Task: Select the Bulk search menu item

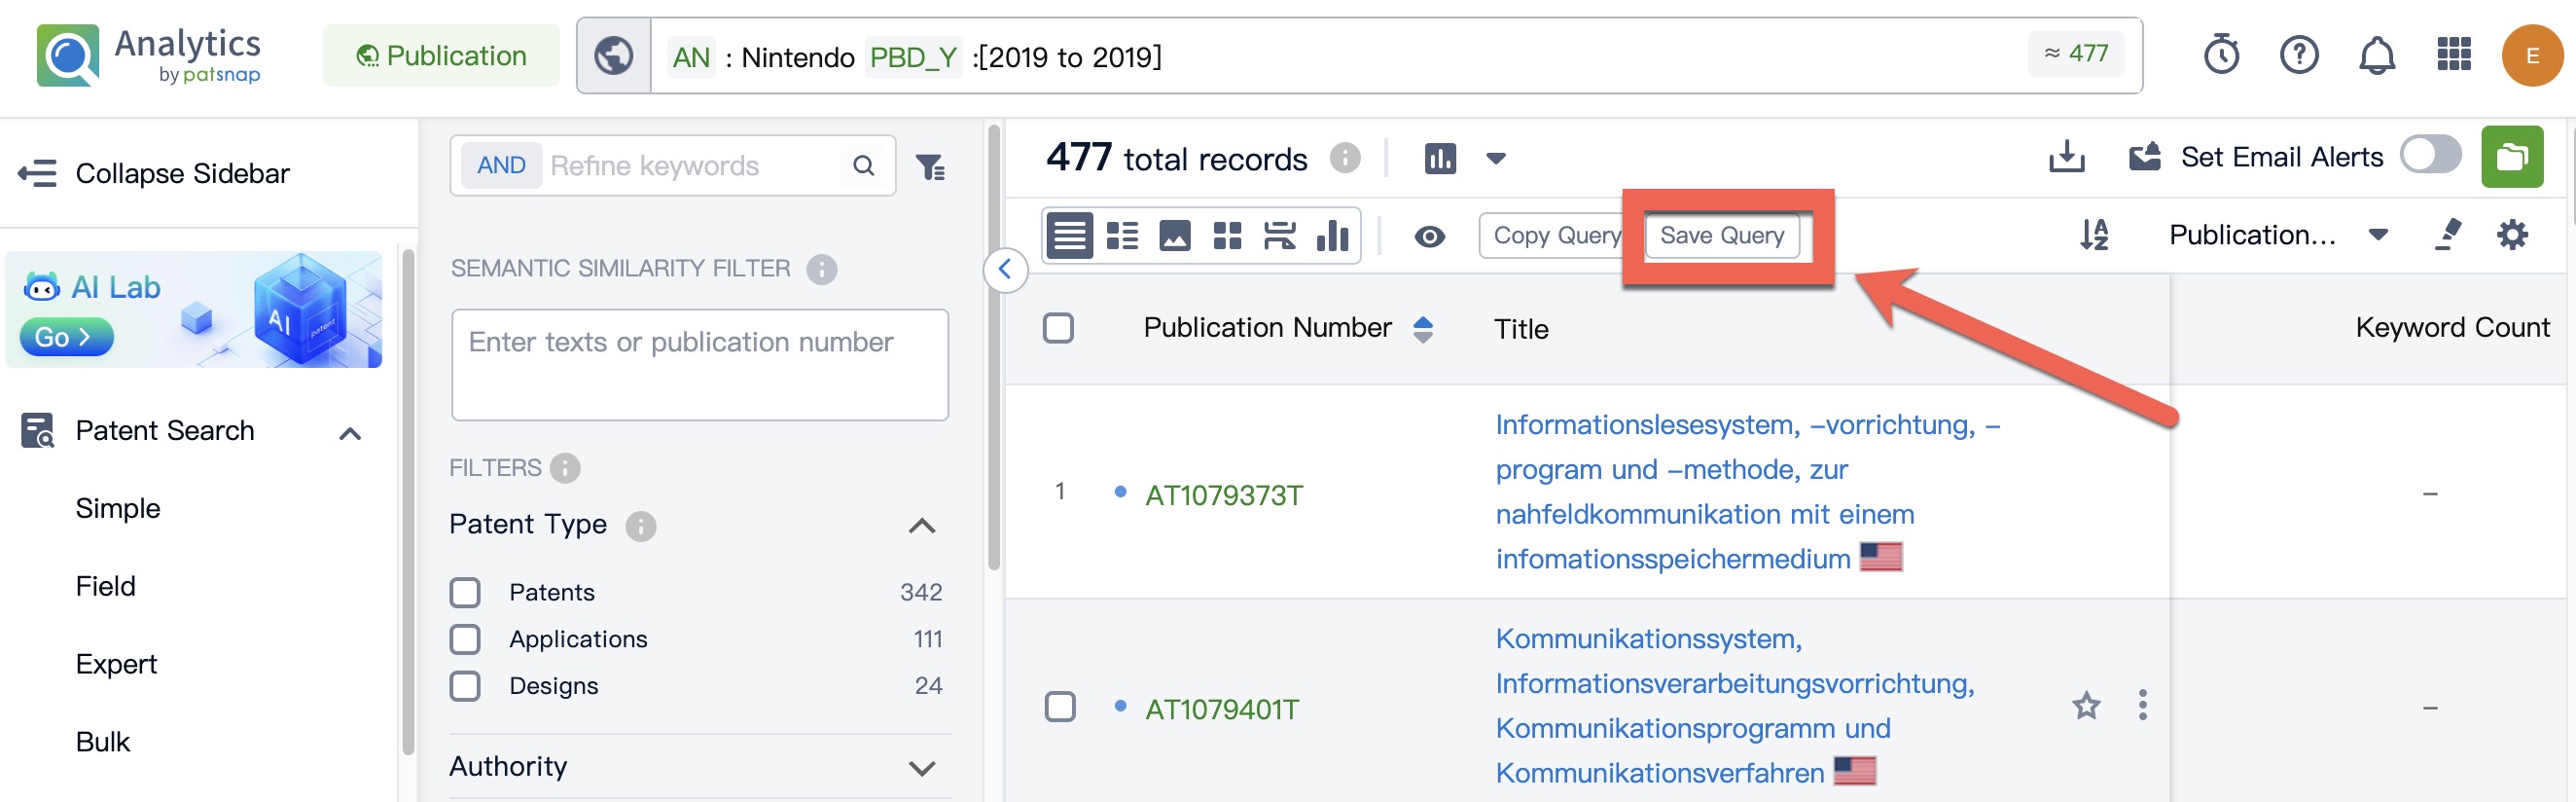Action: pos(103,742)
